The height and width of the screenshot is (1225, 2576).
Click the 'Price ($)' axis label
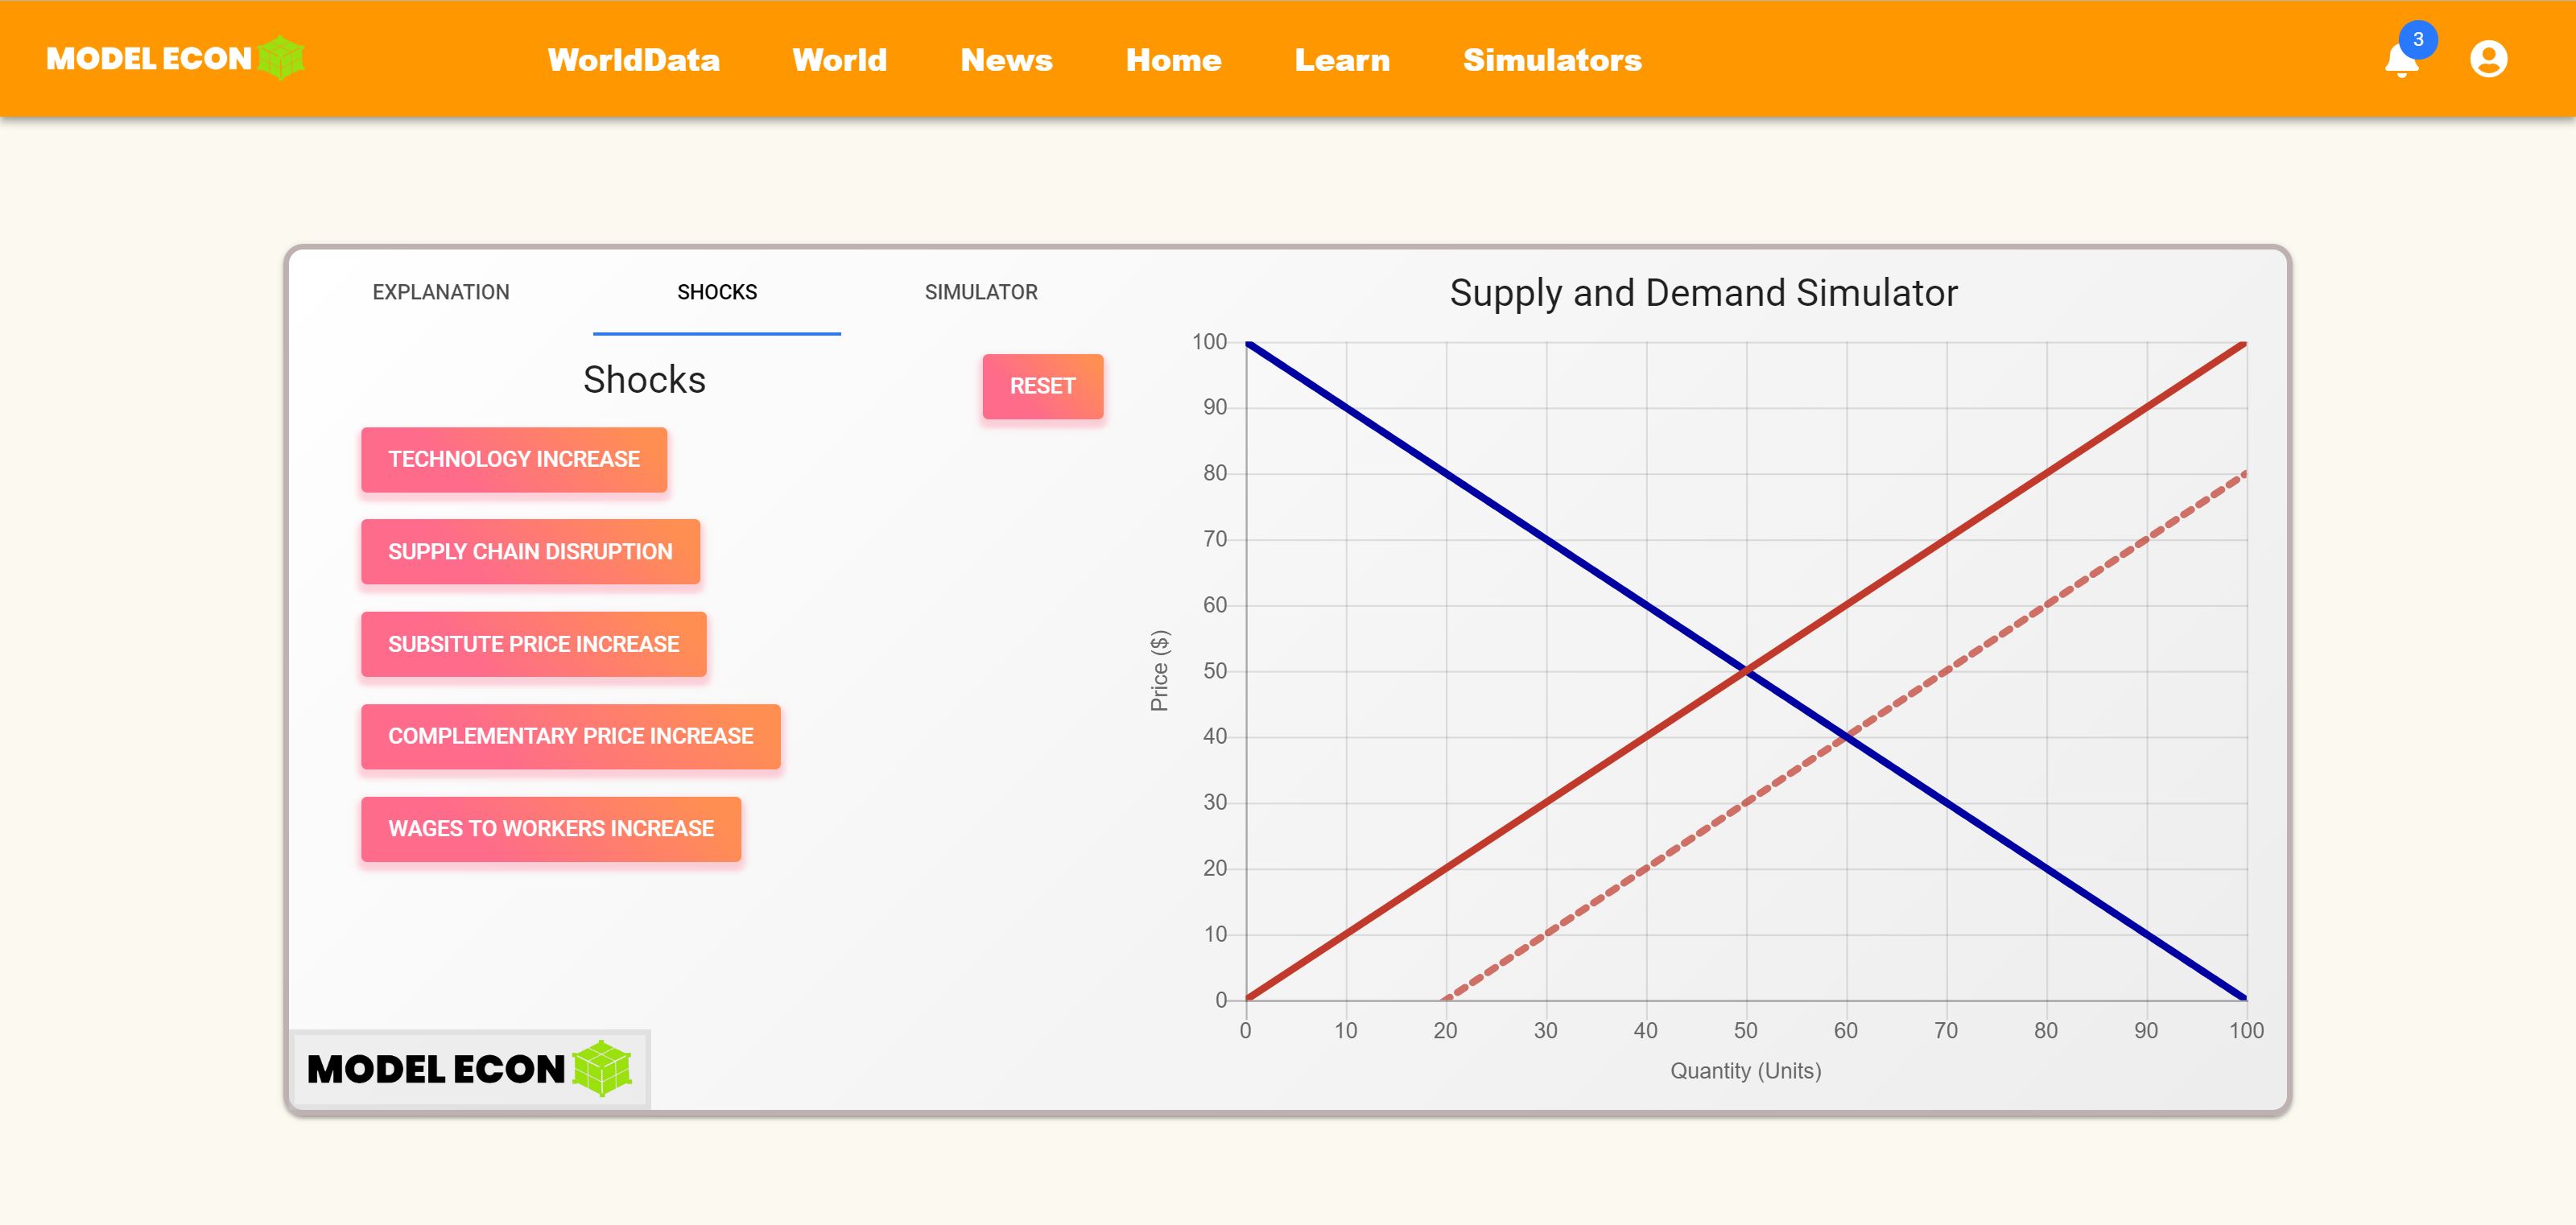(1159, 670)
